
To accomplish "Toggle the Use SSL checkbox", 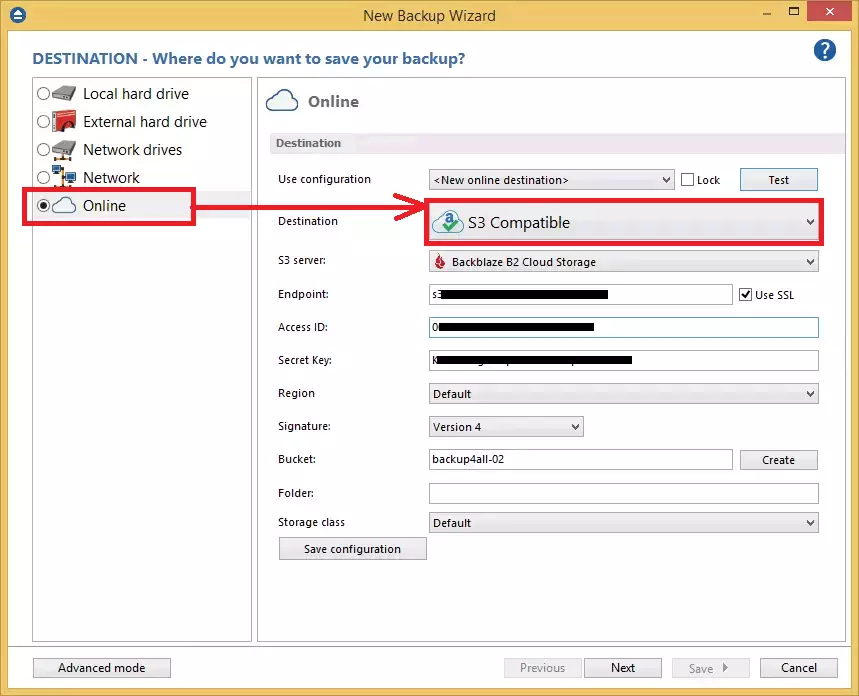I will [x=744, y=295].
